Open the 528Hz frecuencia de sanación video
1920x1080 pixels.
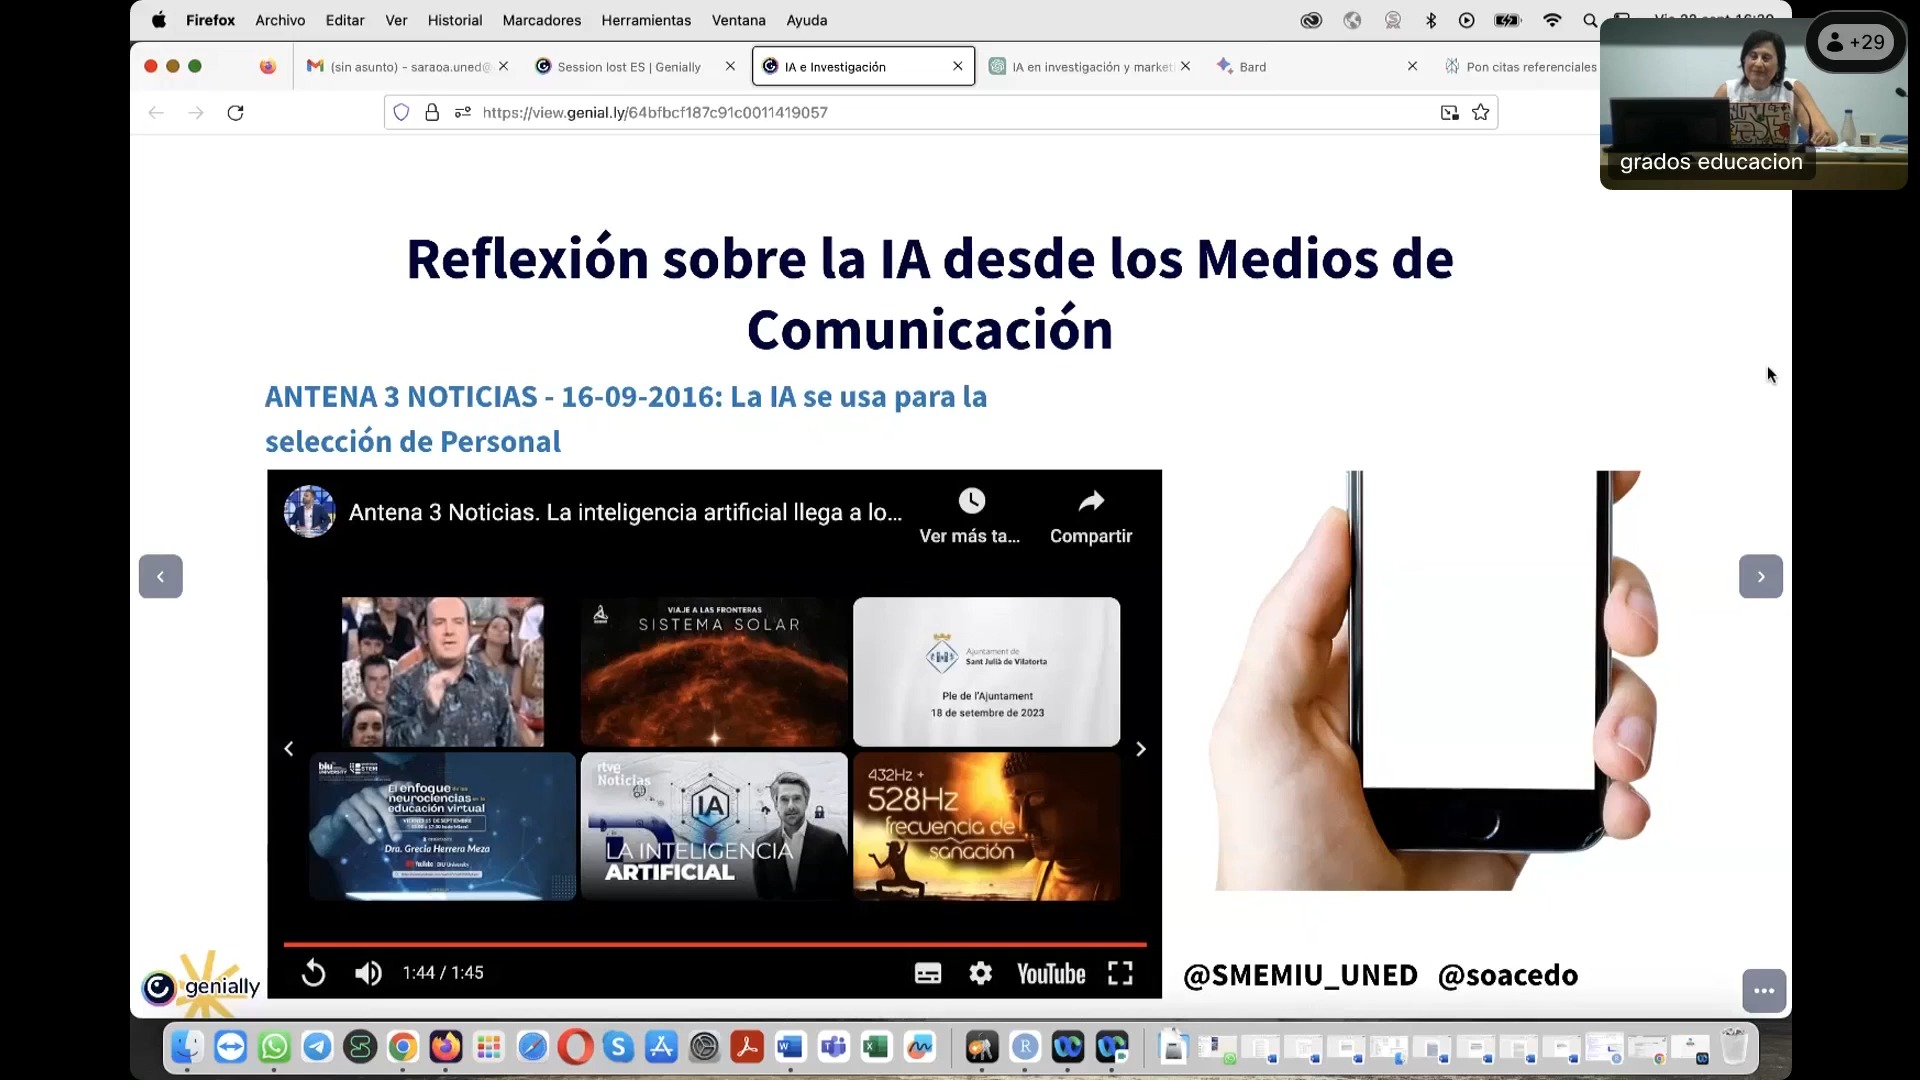[x=986, y=827]
